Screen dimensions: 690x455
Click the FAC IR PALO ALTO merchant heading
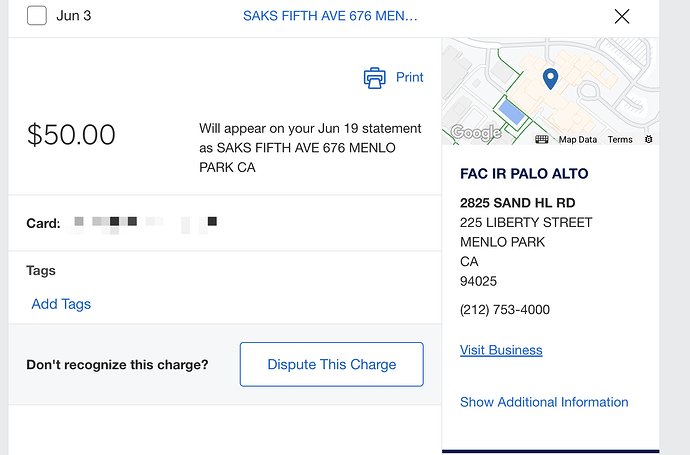click(x=524, y=174)
